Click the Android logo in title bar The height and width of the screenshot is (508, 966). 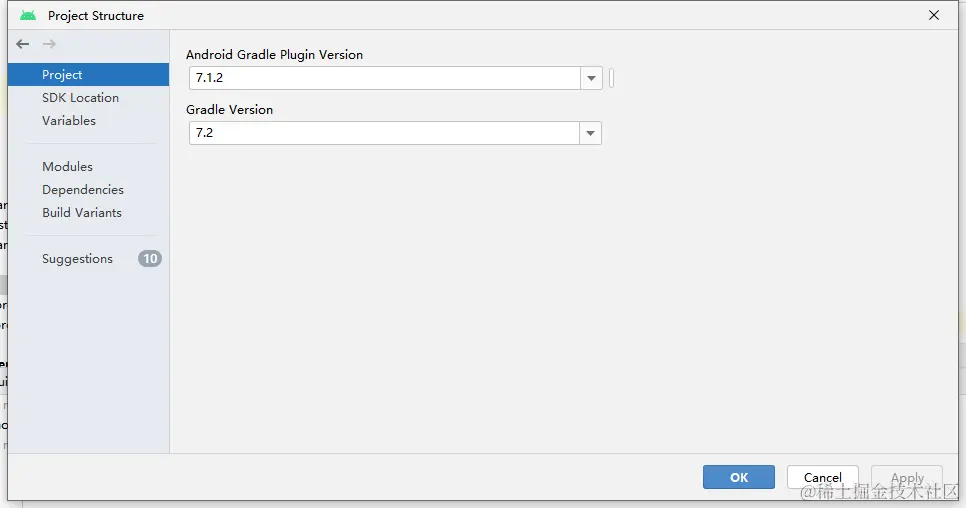(28, 16)
